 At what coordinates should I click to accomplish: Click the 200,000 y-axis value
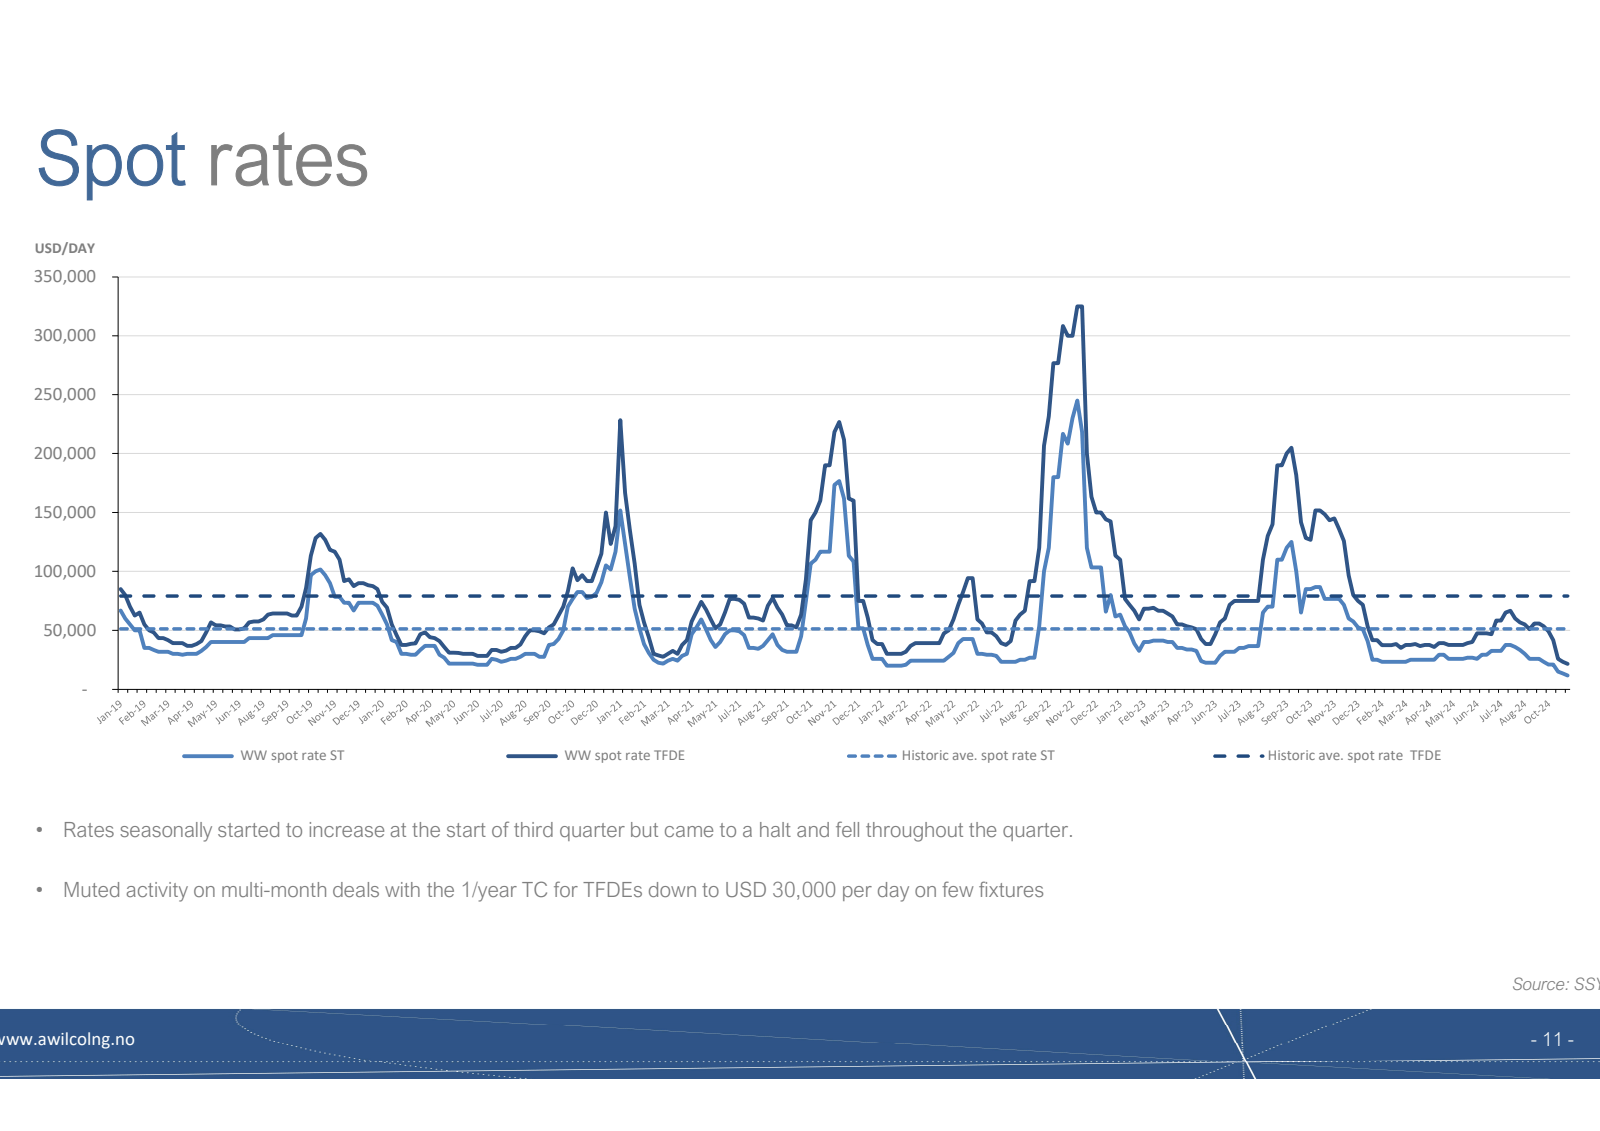coord(65,453)
